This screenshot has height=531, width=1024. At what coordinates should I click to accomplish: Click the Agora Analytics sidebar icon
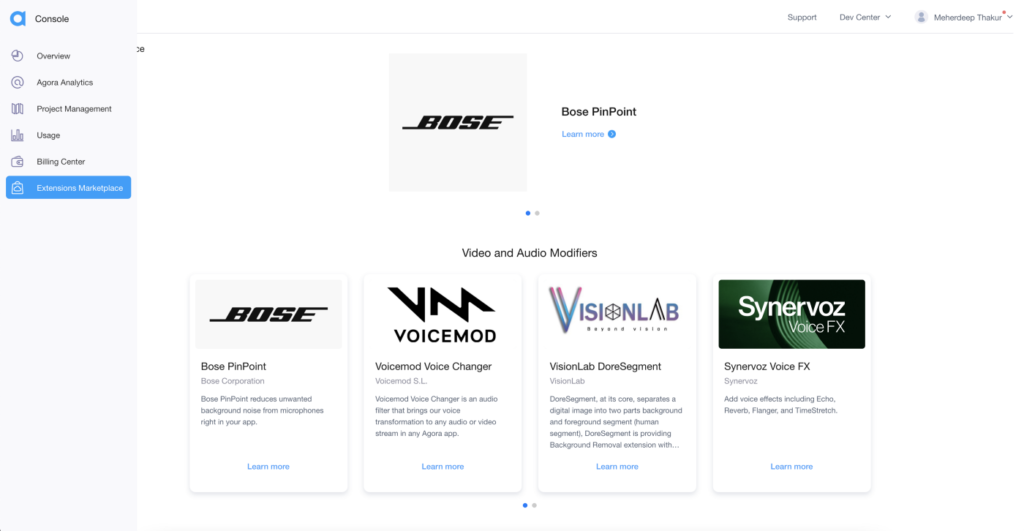(x=18, y=82)
